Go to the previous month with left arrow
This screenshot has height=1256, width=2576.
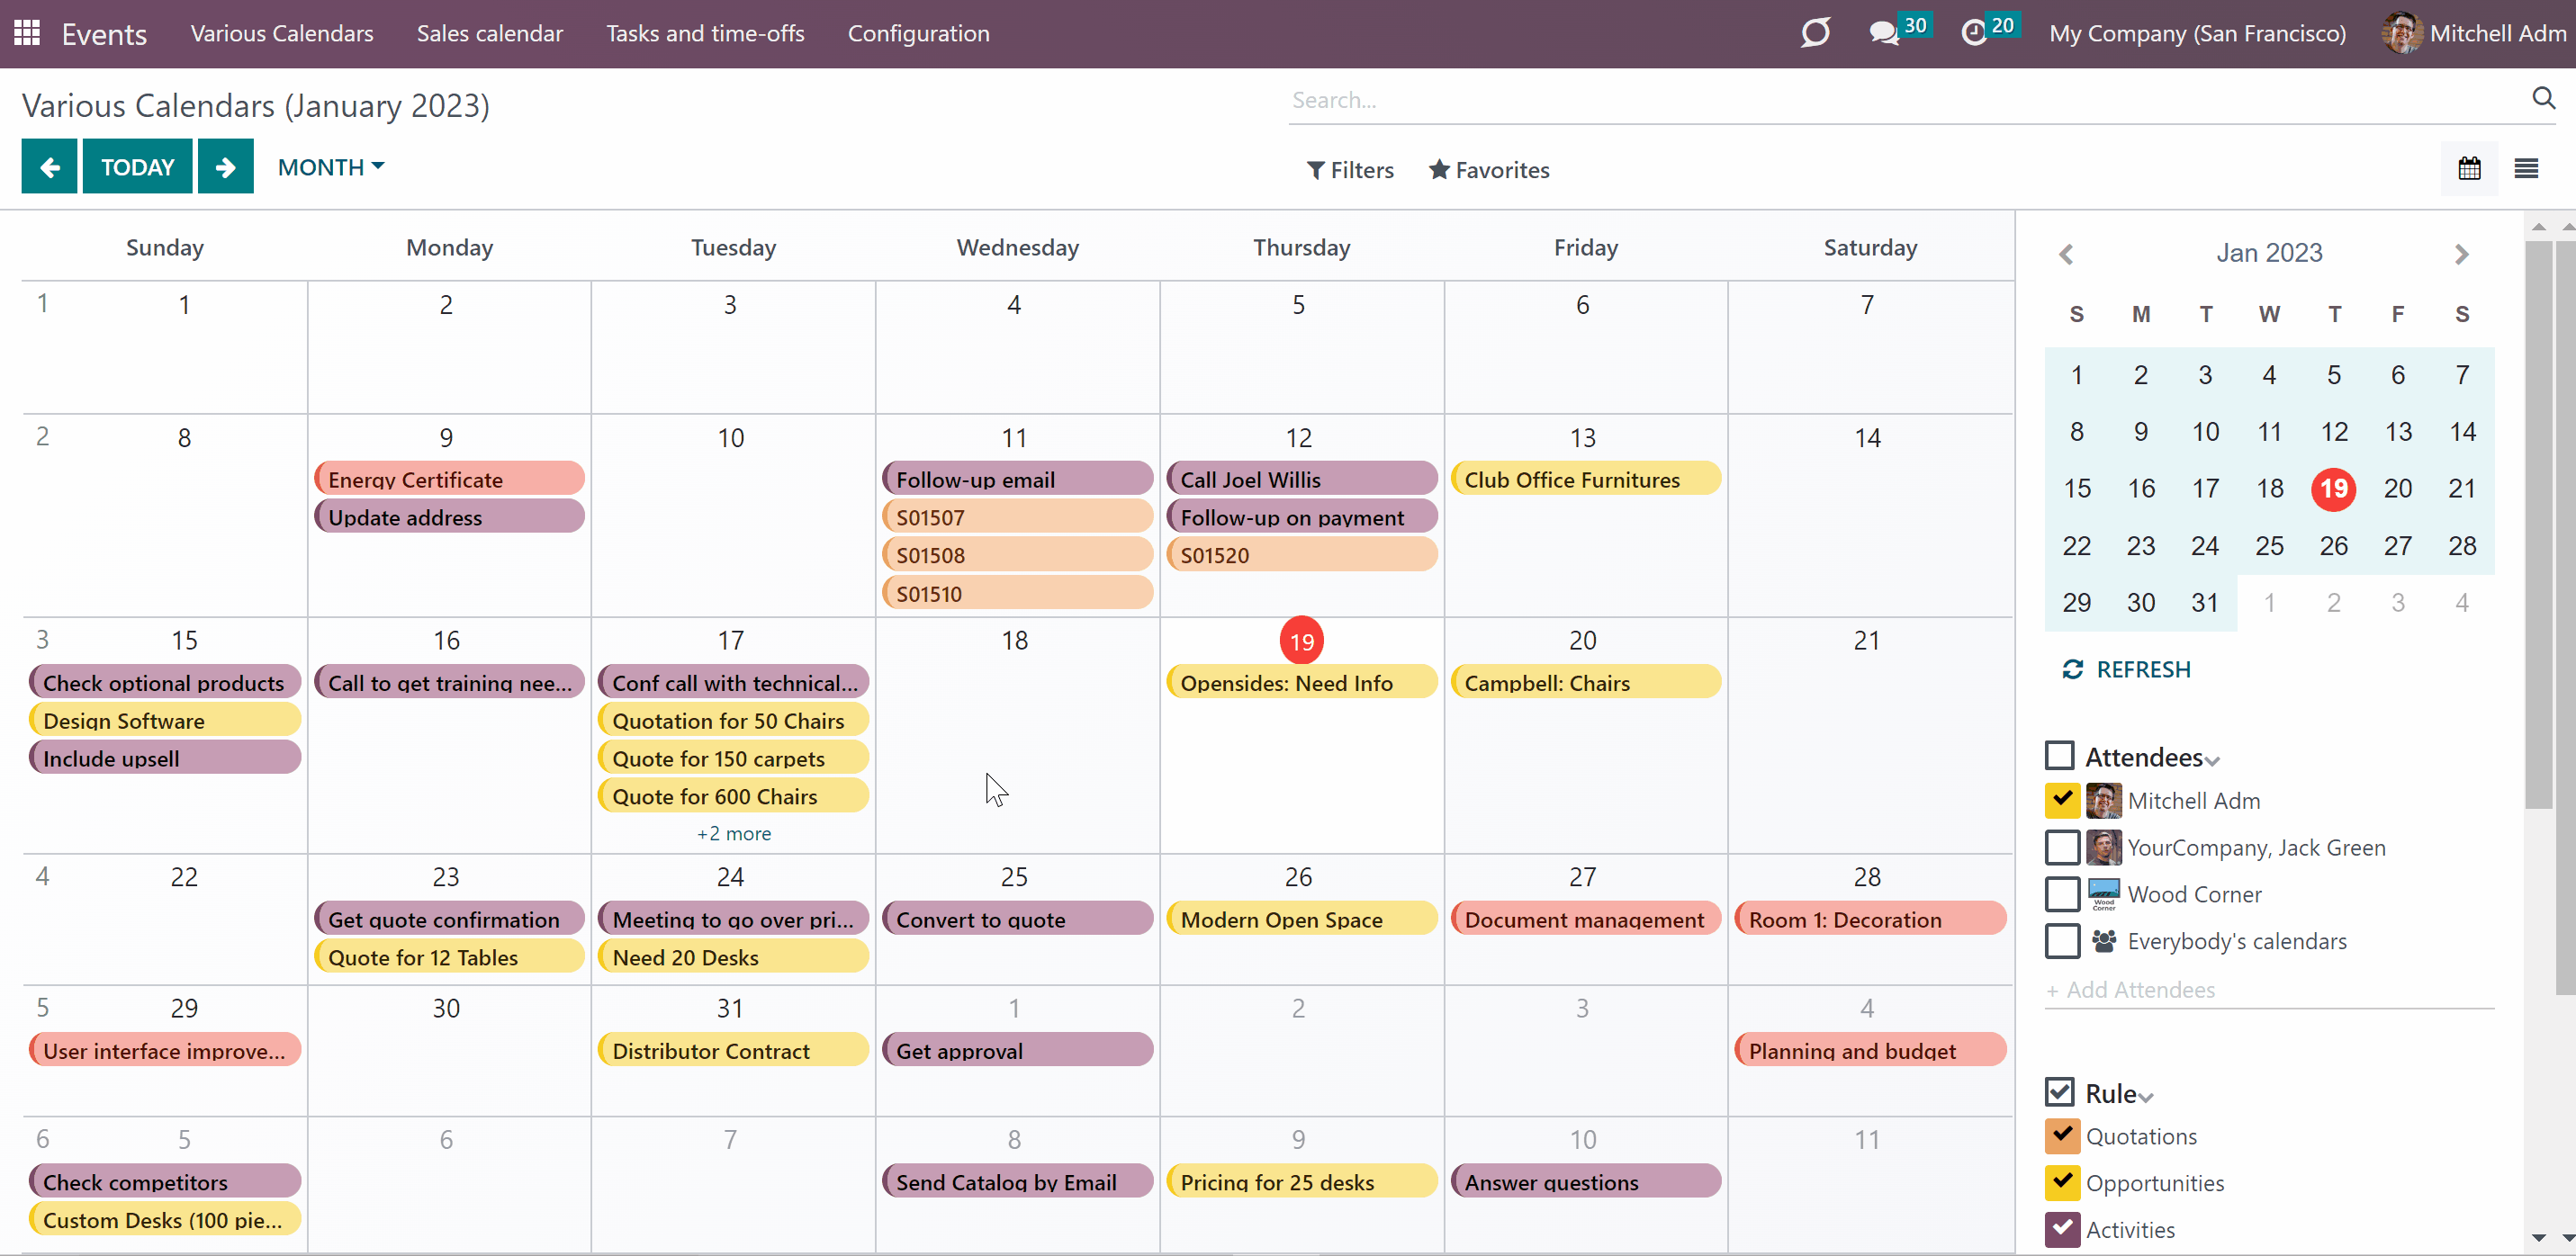pyautogui.click(x=50, y=166)
